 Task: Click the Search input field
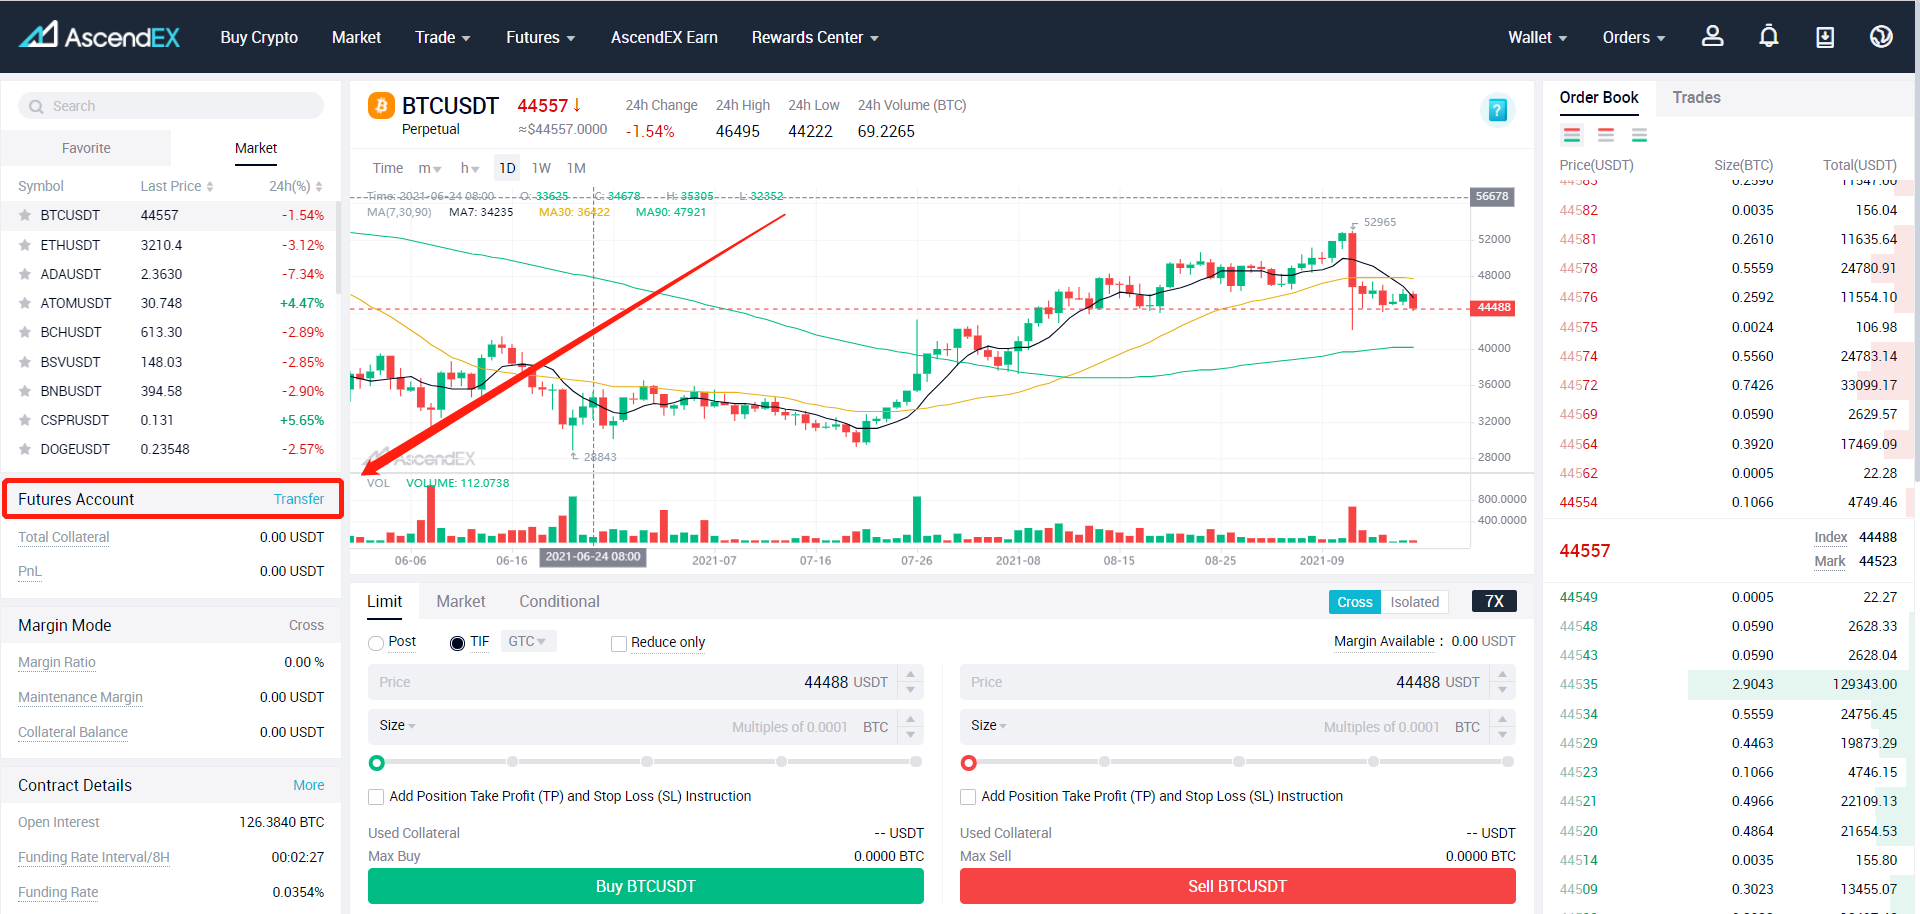tap(180, 106)
